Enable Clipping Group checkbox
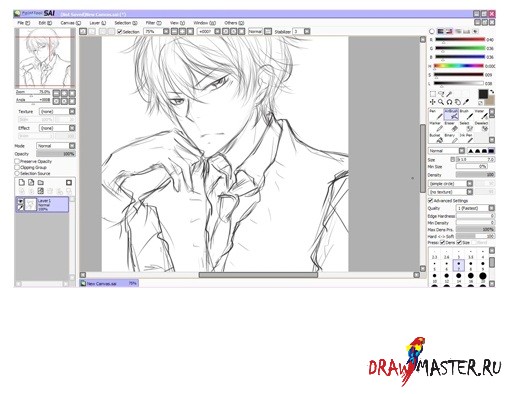 (17, 167)
